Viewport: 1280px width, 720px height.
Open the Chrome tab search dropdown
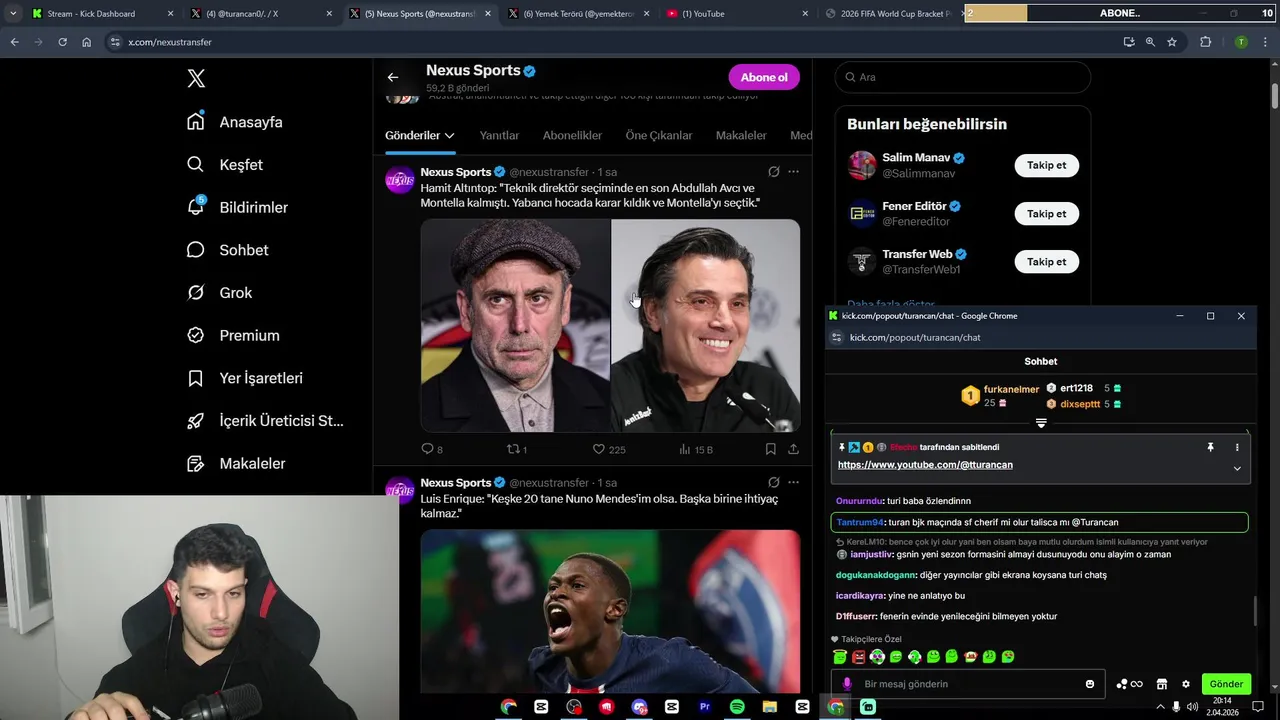point(13,14)
